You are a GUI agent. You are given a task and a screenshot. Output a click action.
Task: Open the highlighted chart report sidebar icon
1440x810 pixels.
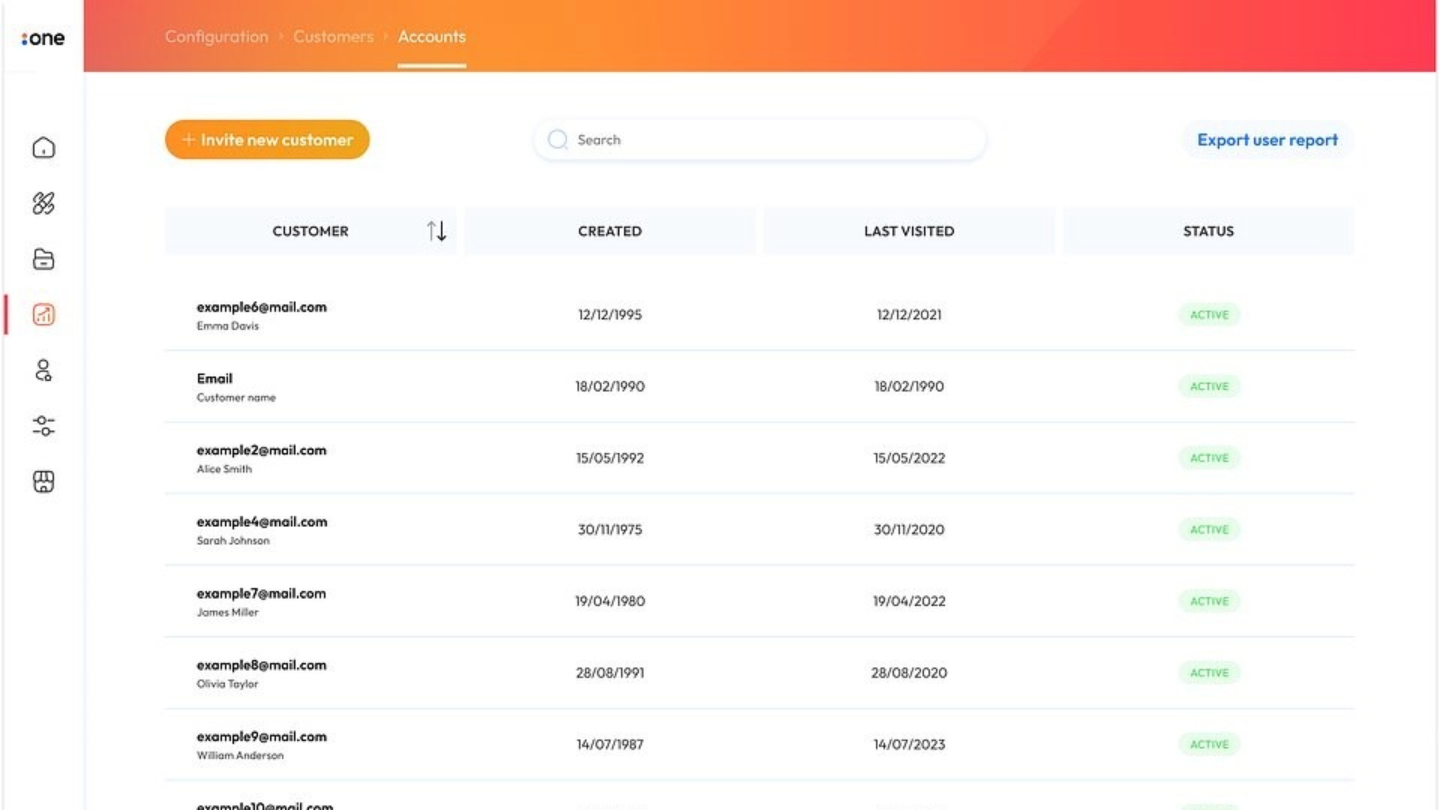pos(43,315)
